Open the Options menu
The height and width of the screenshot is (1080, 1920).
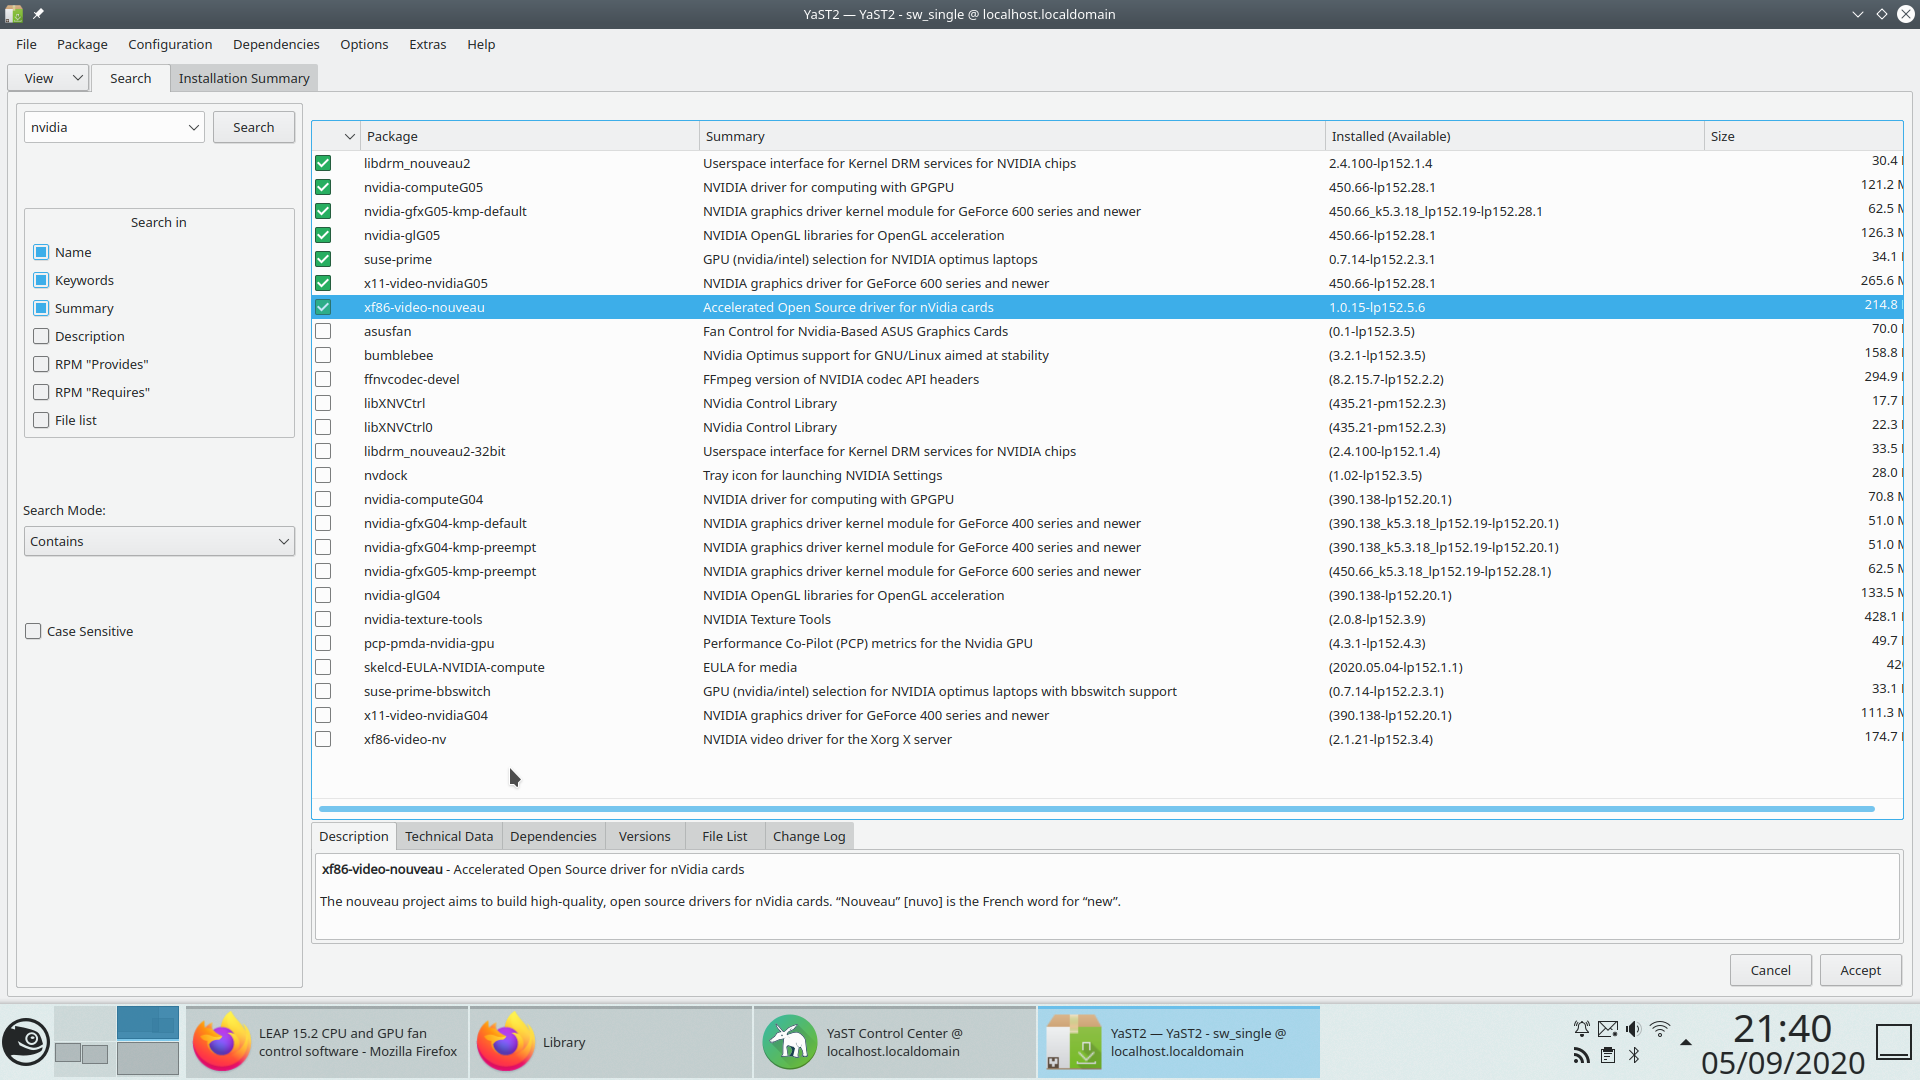tap(364, 44)
